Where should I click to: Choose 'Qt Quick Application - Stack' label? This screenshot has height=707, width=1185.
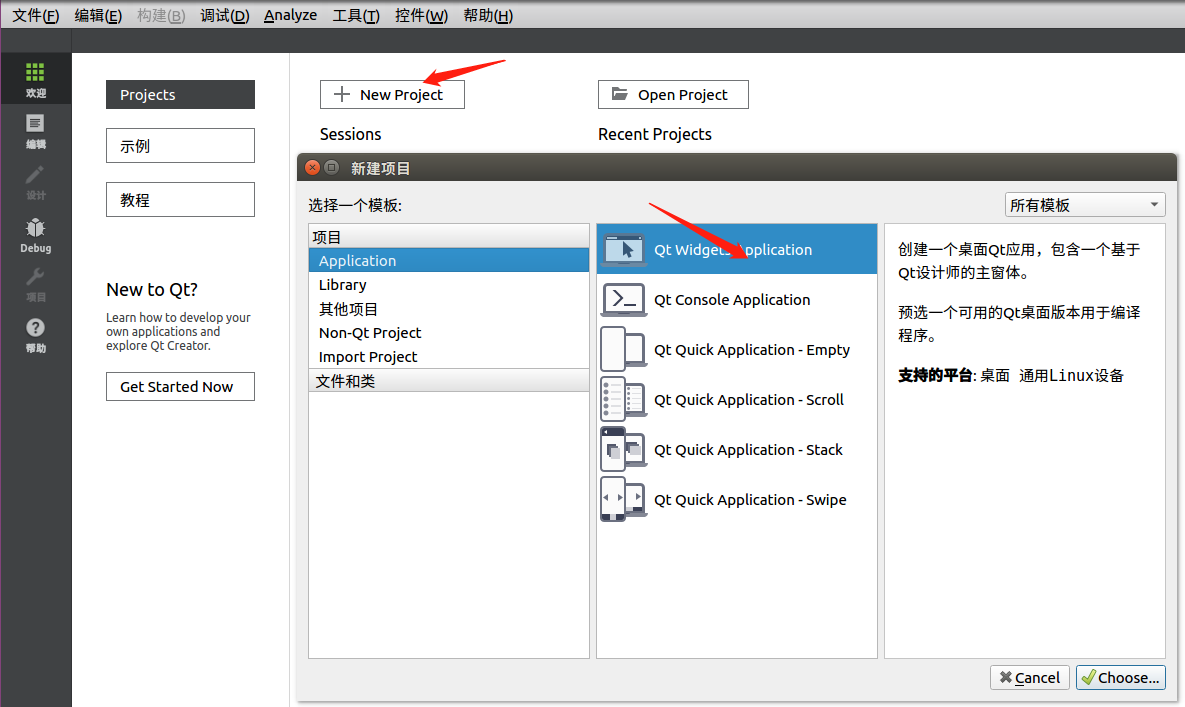(748, 449)
